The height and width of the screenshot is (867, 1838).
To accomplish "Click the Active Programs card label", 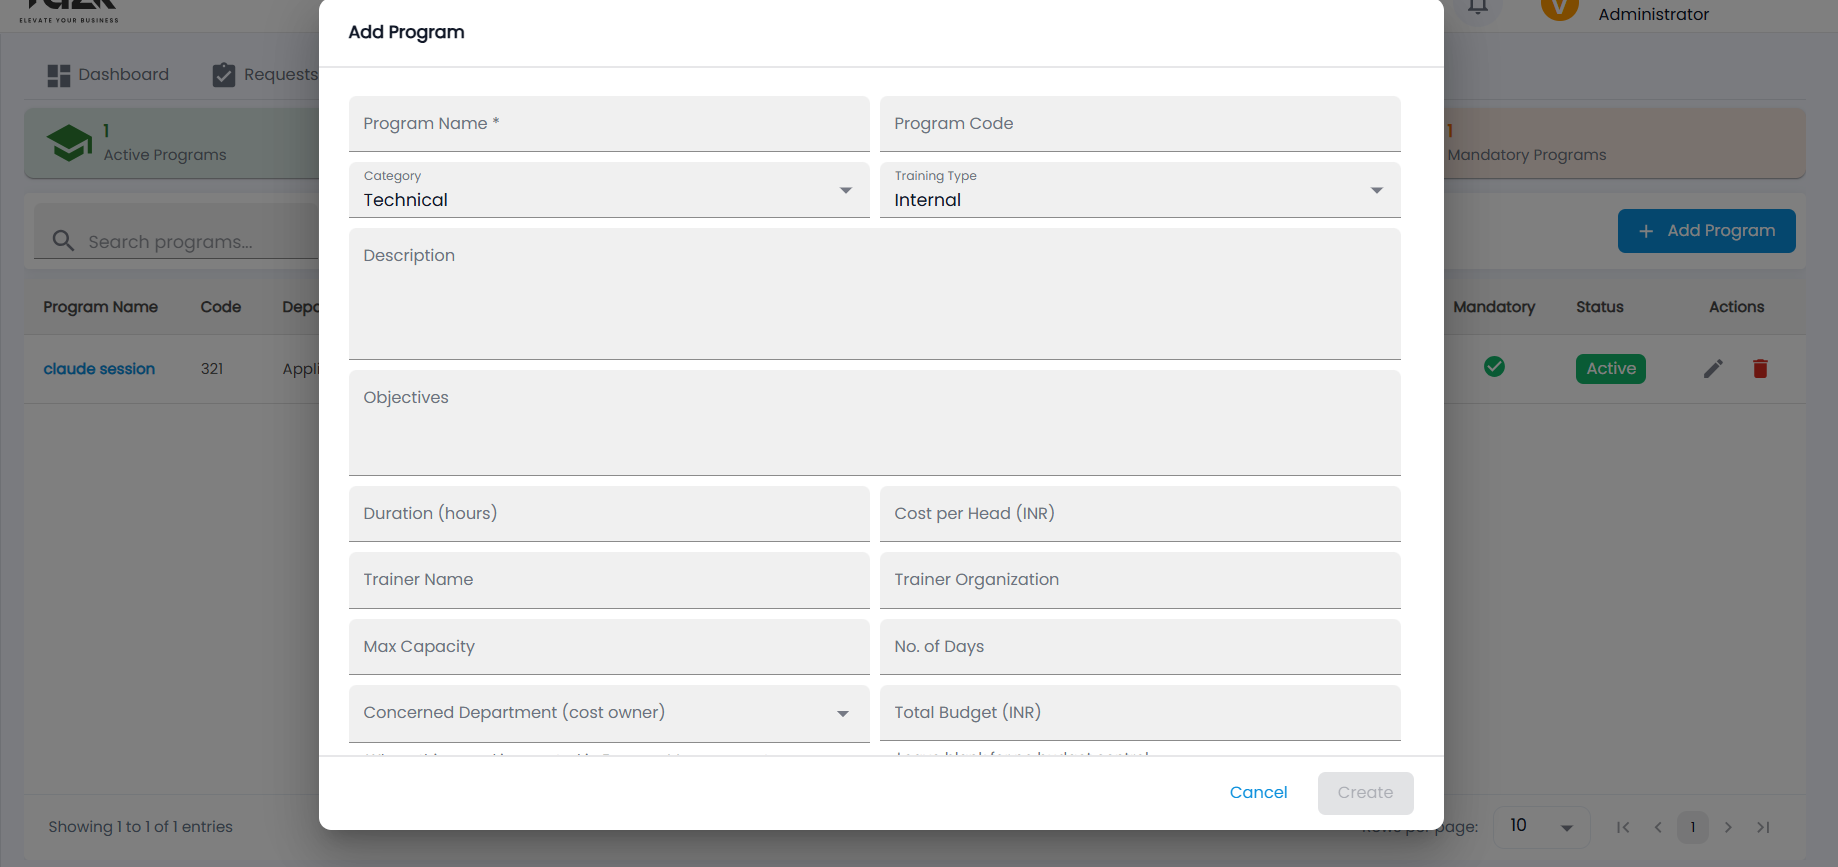I will pos(165,155).
